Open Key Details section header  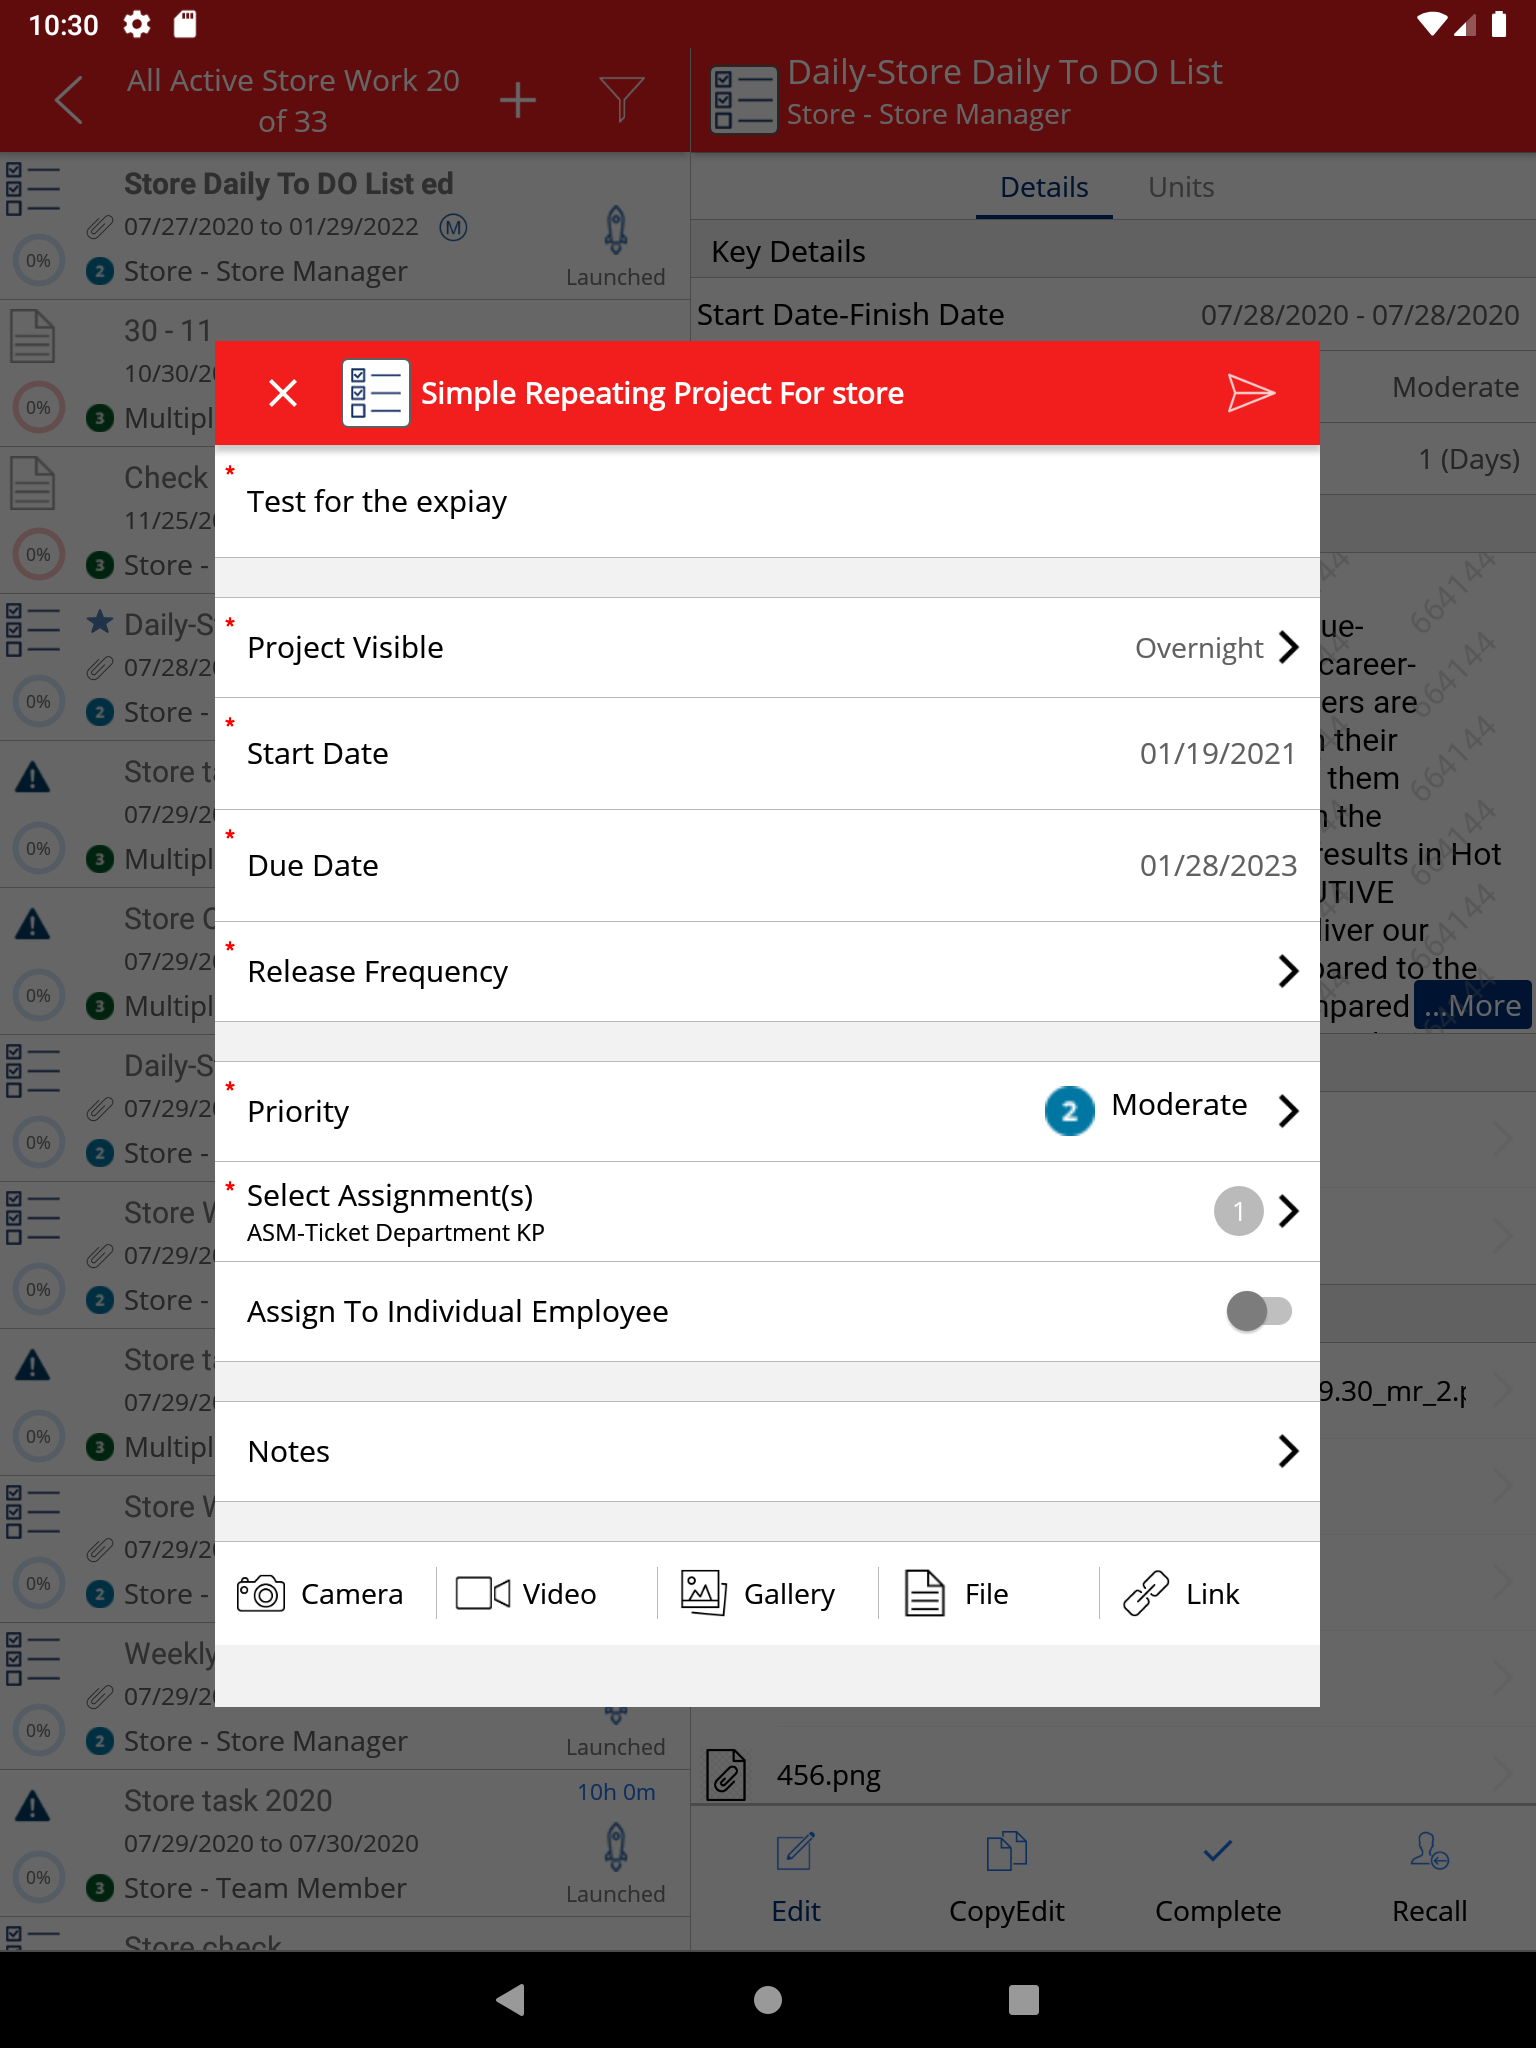[1112, 251]
